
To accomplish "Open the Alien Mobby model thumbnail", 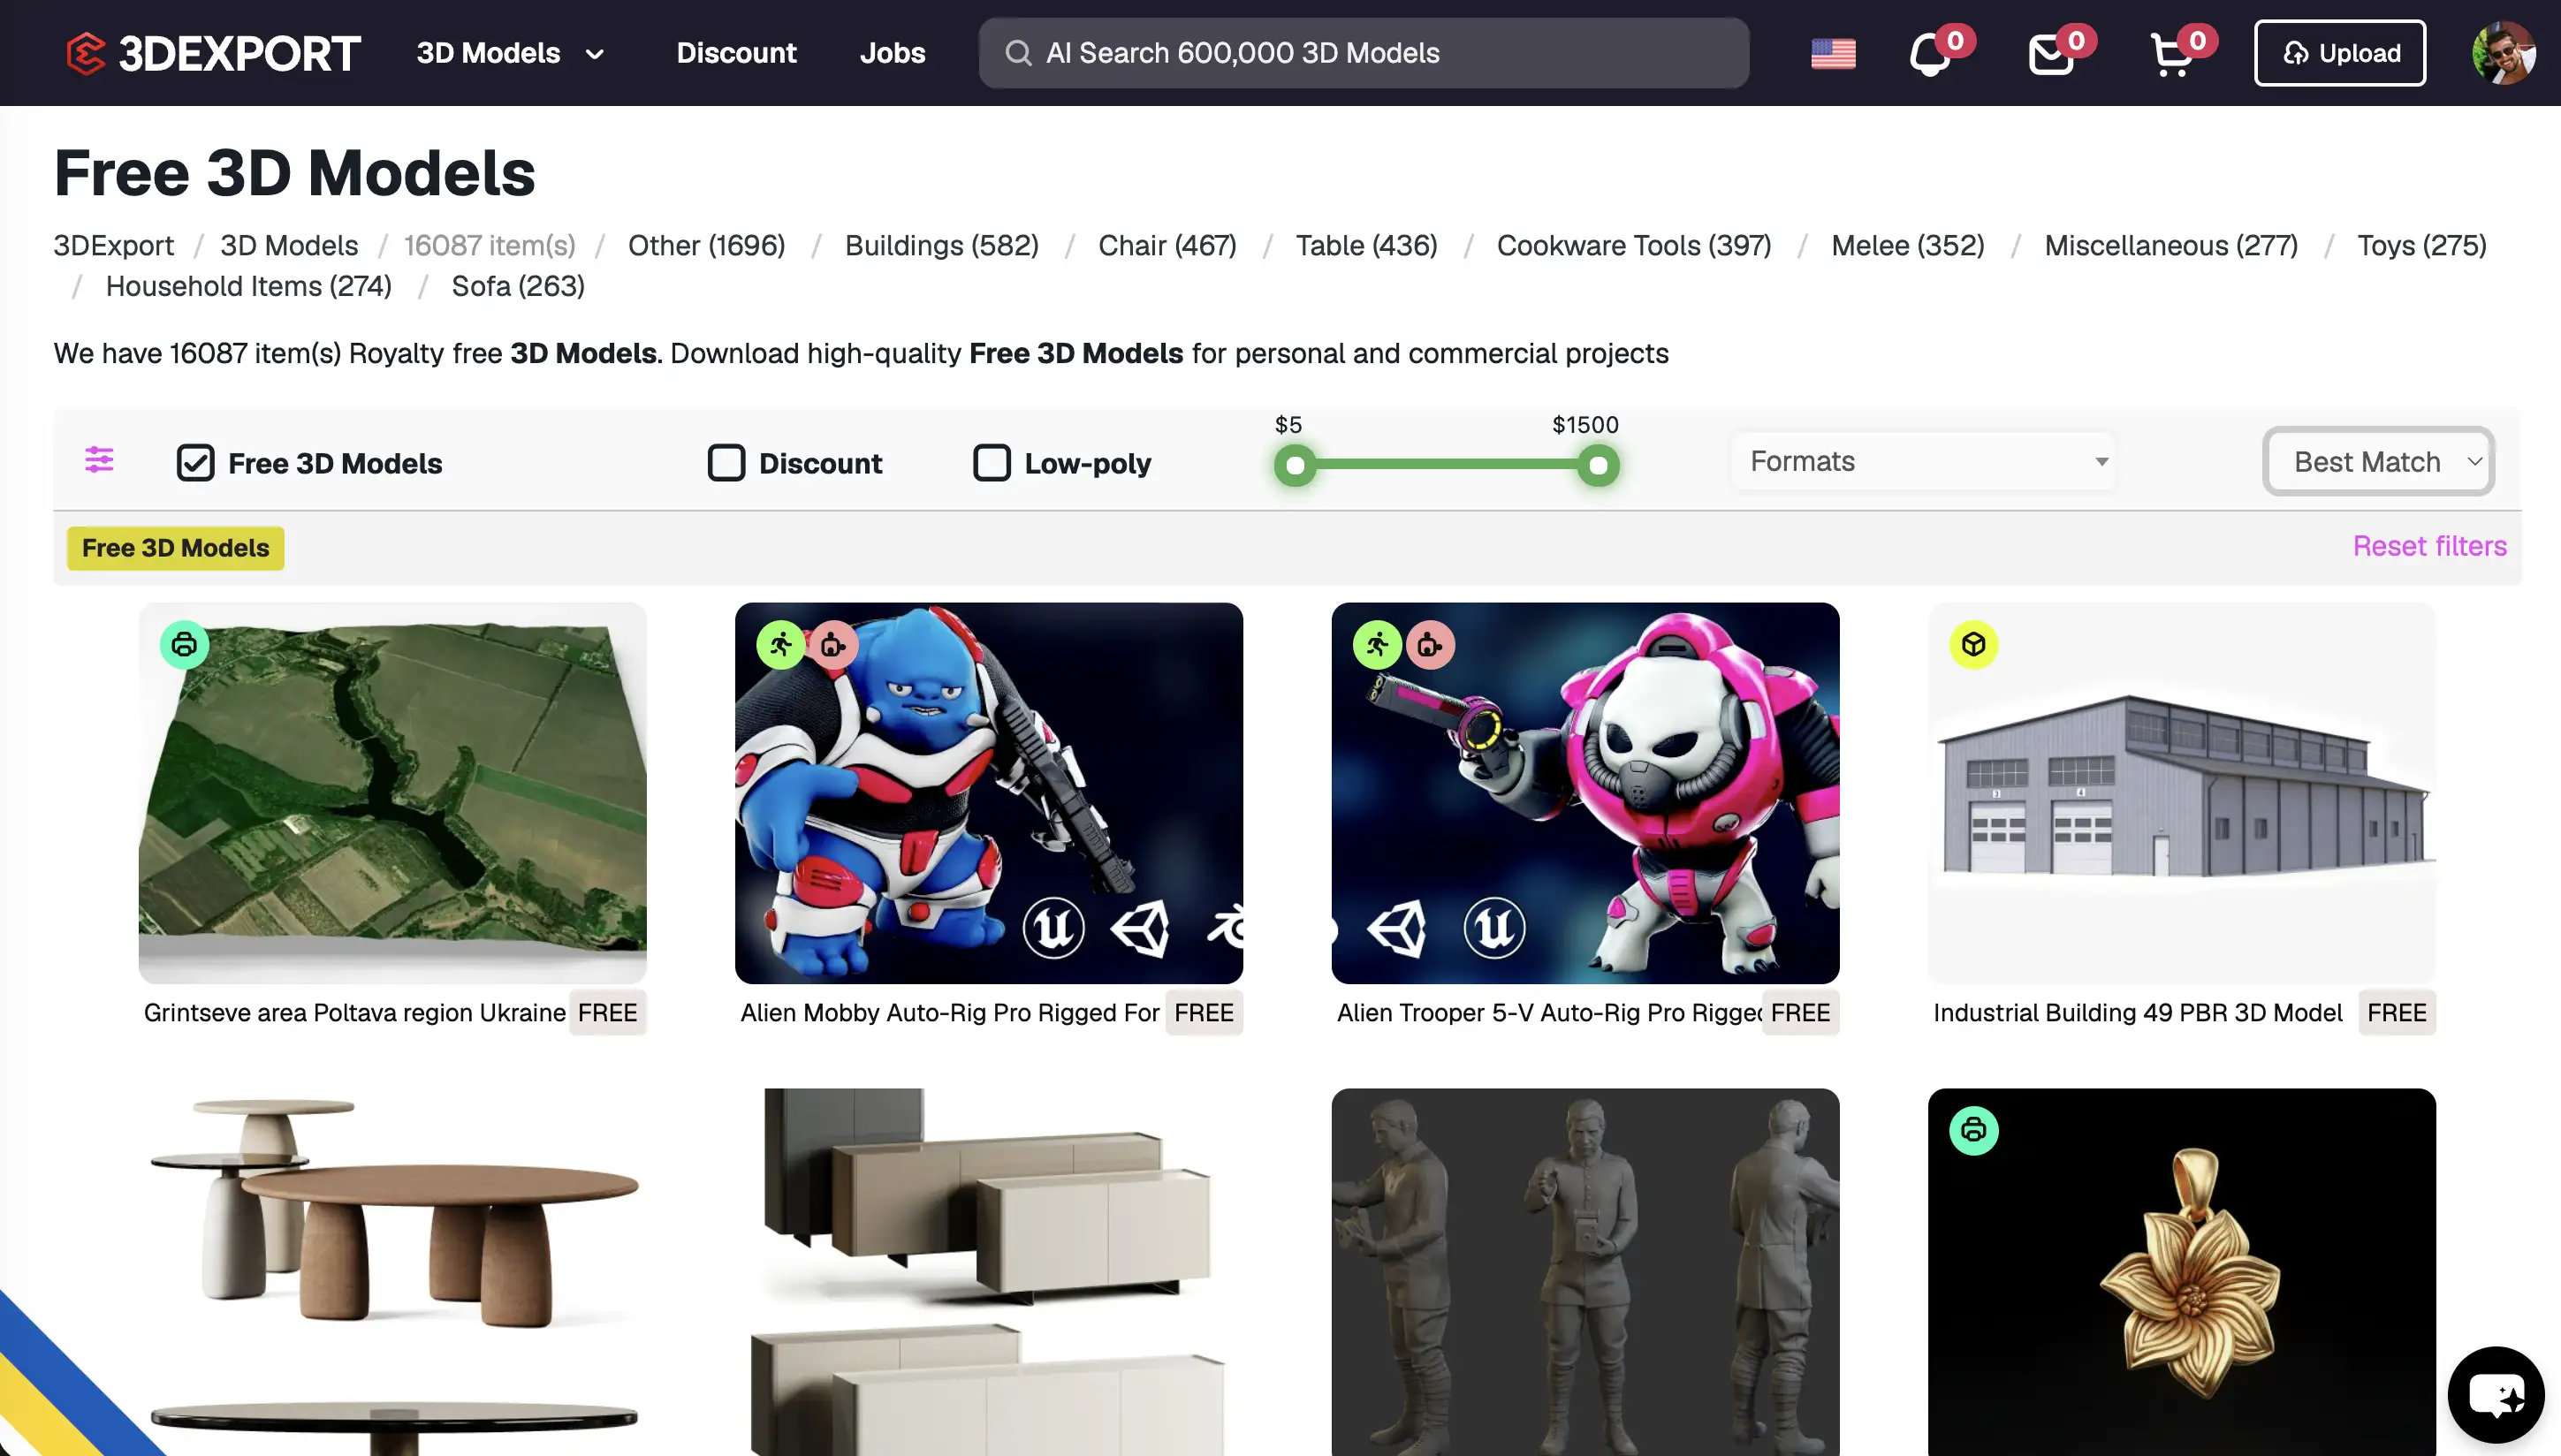I will click(x=988, y=793).
